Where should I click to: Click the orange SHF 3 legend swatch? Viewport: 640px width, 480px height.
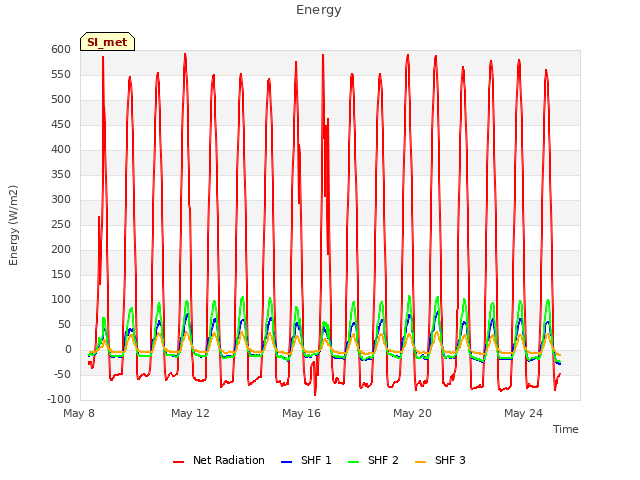pyautogui.click(x=420, y=462)
